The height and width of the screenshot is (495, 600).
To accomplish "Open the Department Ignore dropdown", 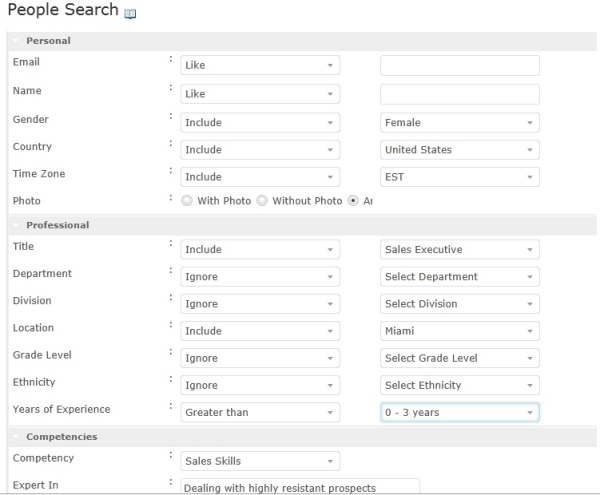I will (x=260, y=277).
